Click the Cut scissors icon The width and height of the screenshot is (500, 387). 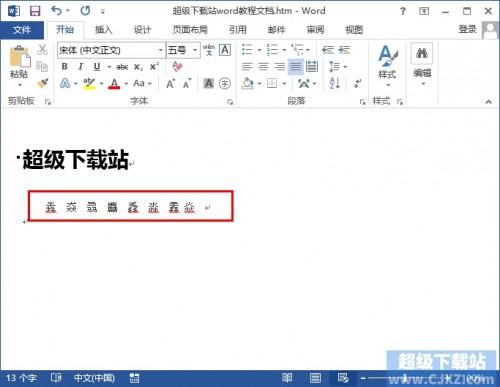click(x=42, y=50)
